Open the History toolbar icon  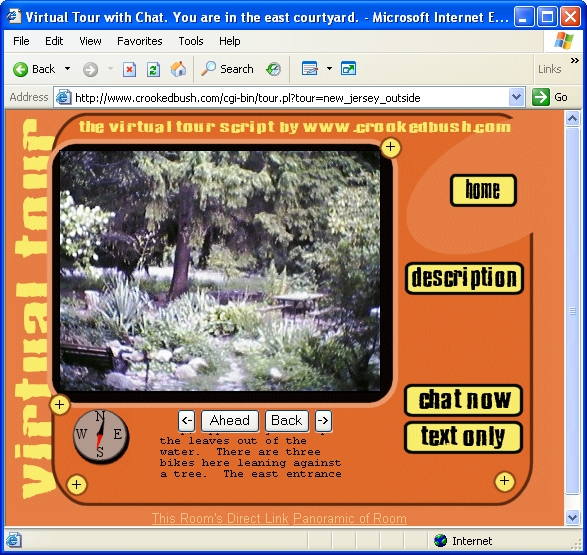274,69
